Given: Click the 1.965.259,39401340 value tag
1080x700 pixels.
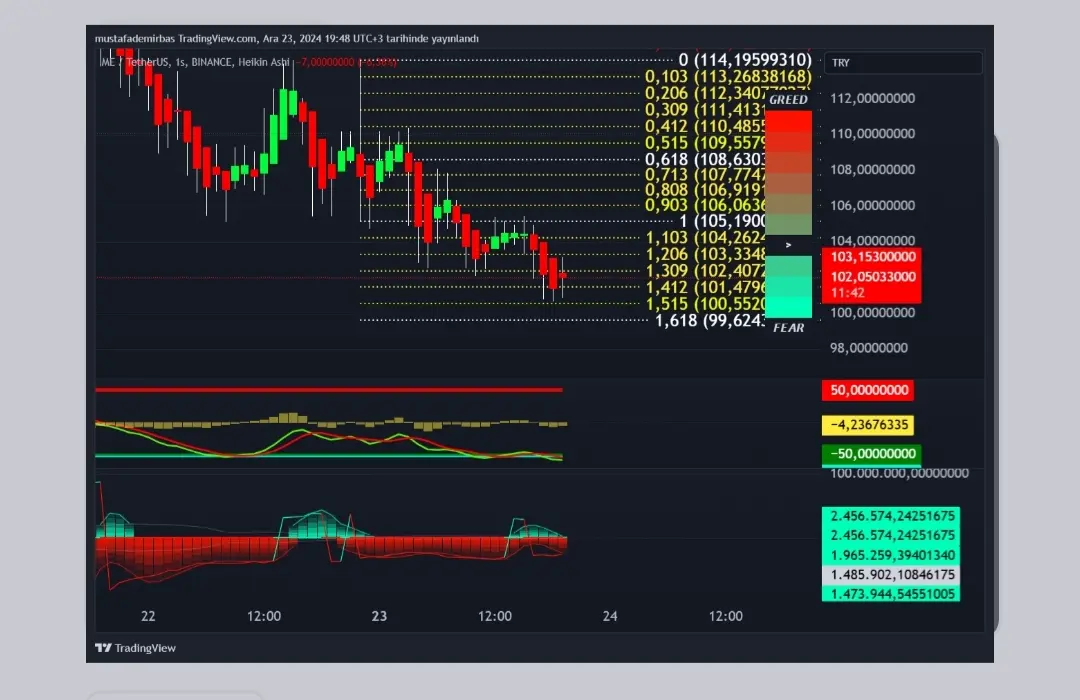Looking at the screenshot, I should [891, 555].
